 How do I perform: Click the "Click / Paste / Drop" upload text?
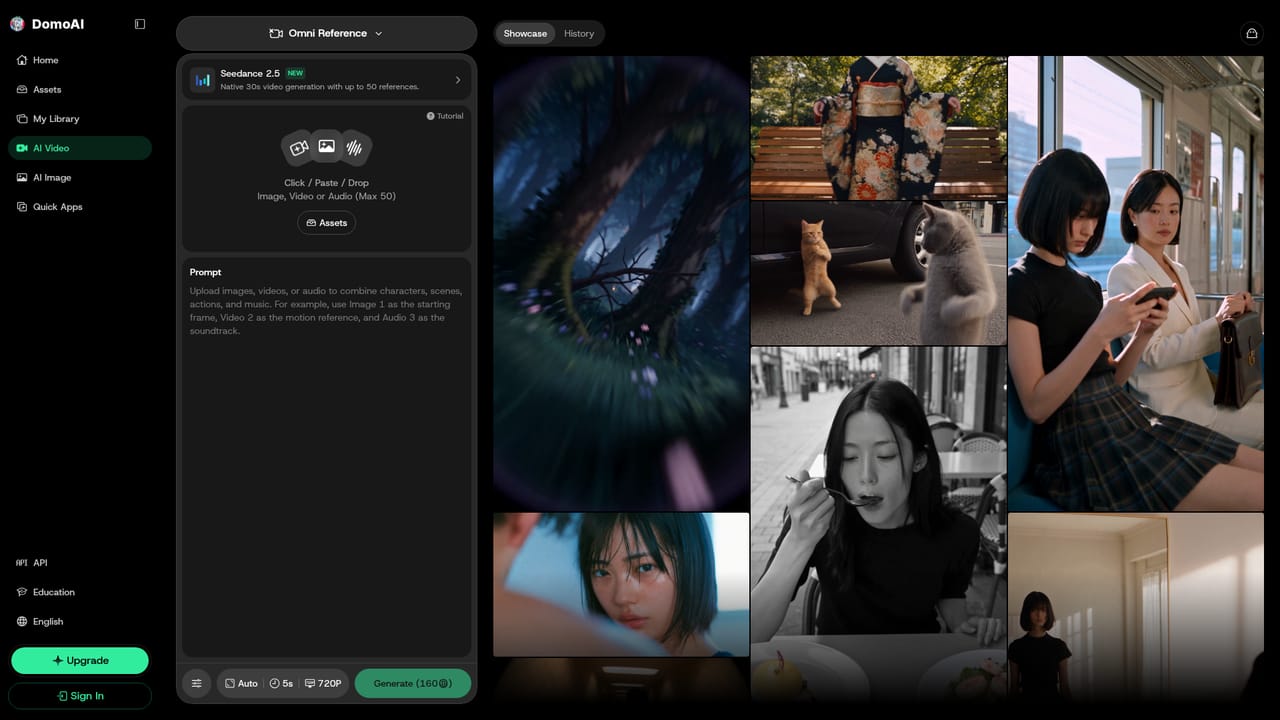point(326,183)
